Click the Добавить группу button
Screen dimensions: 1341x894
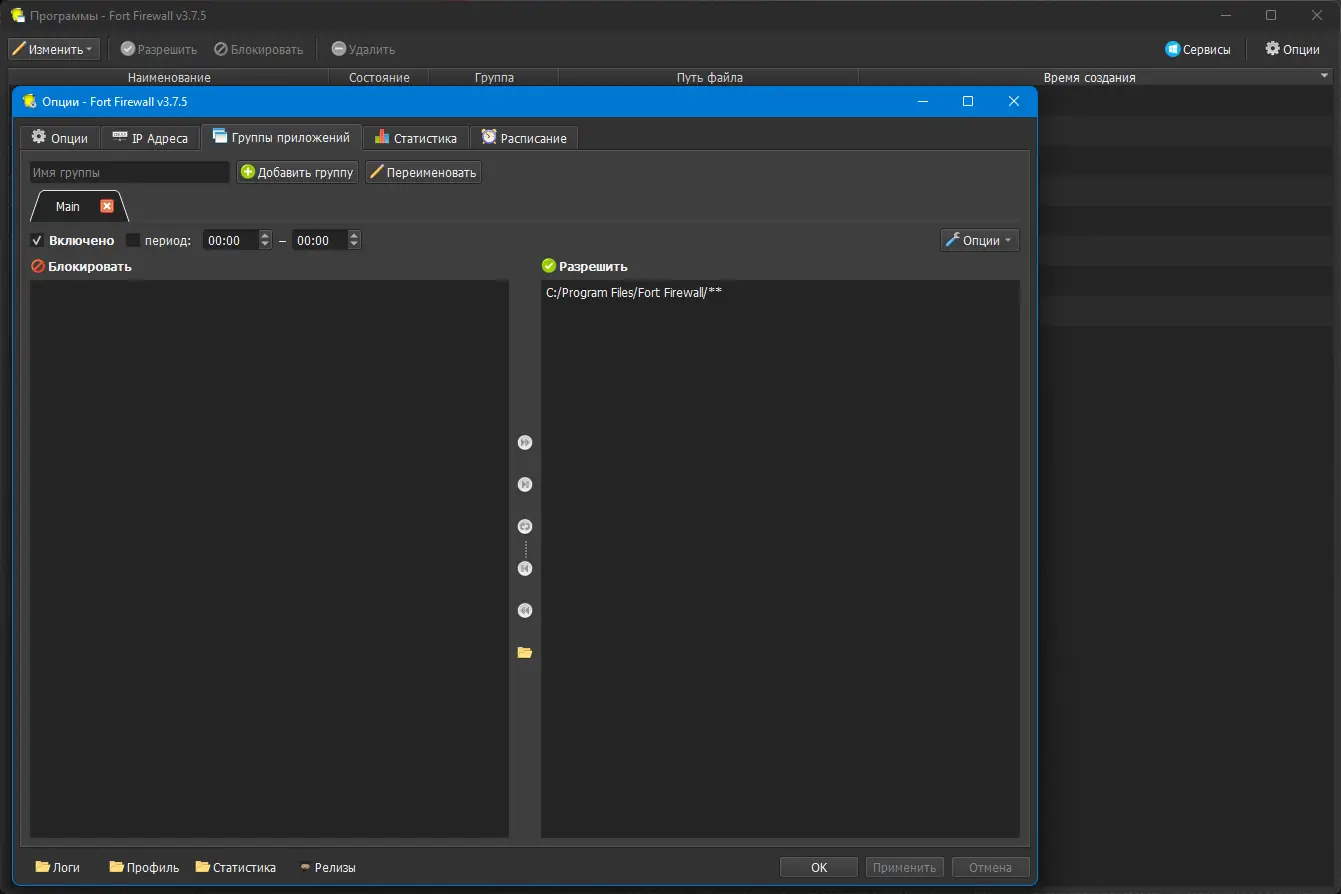(x=297, y=172)
